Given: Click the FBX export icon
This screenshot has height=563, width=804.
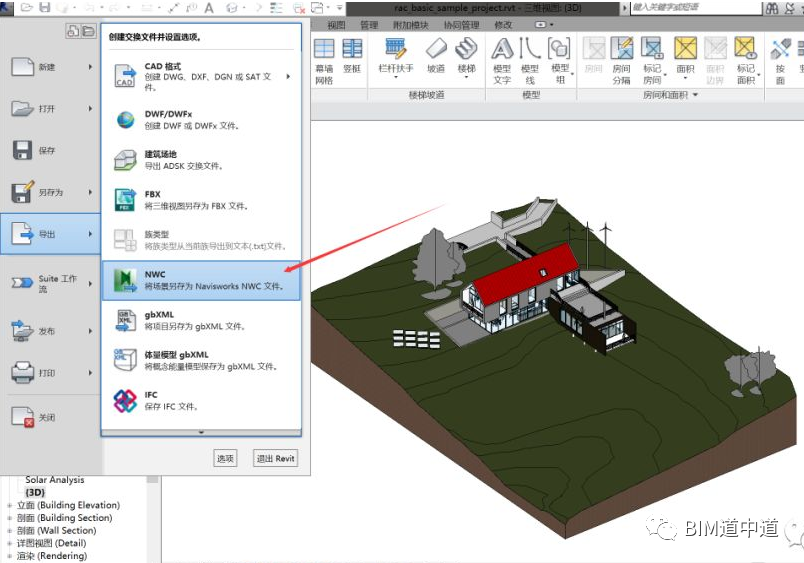Looking at the screenshot, I should pyautogui.click(x=125, y=200).
